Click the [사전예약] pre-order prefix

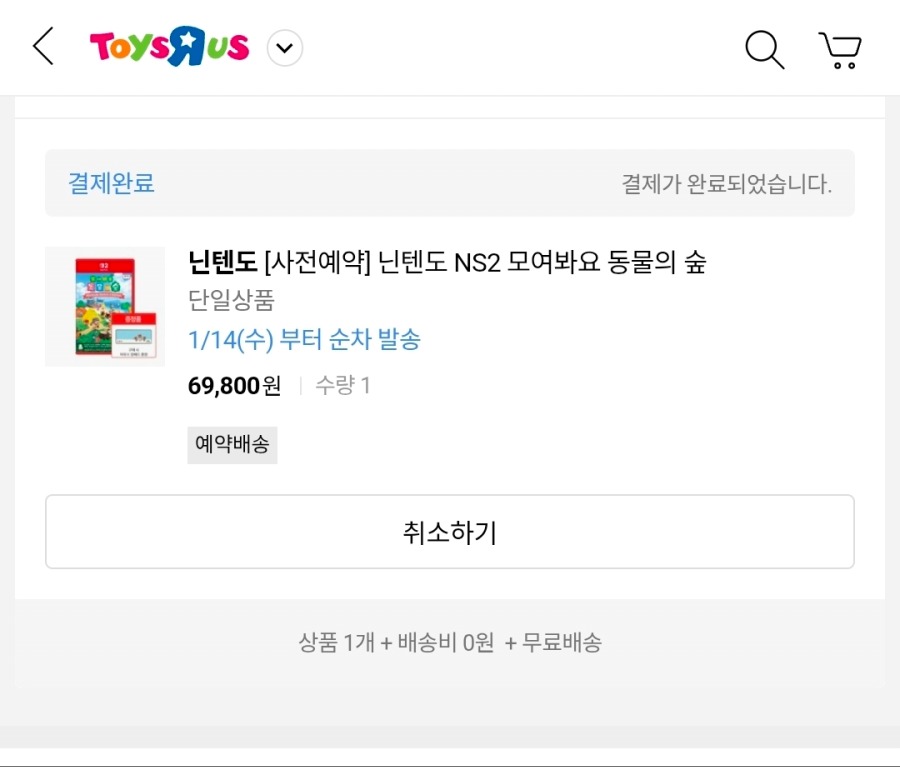pyautogui.click(x=317, y=263)
